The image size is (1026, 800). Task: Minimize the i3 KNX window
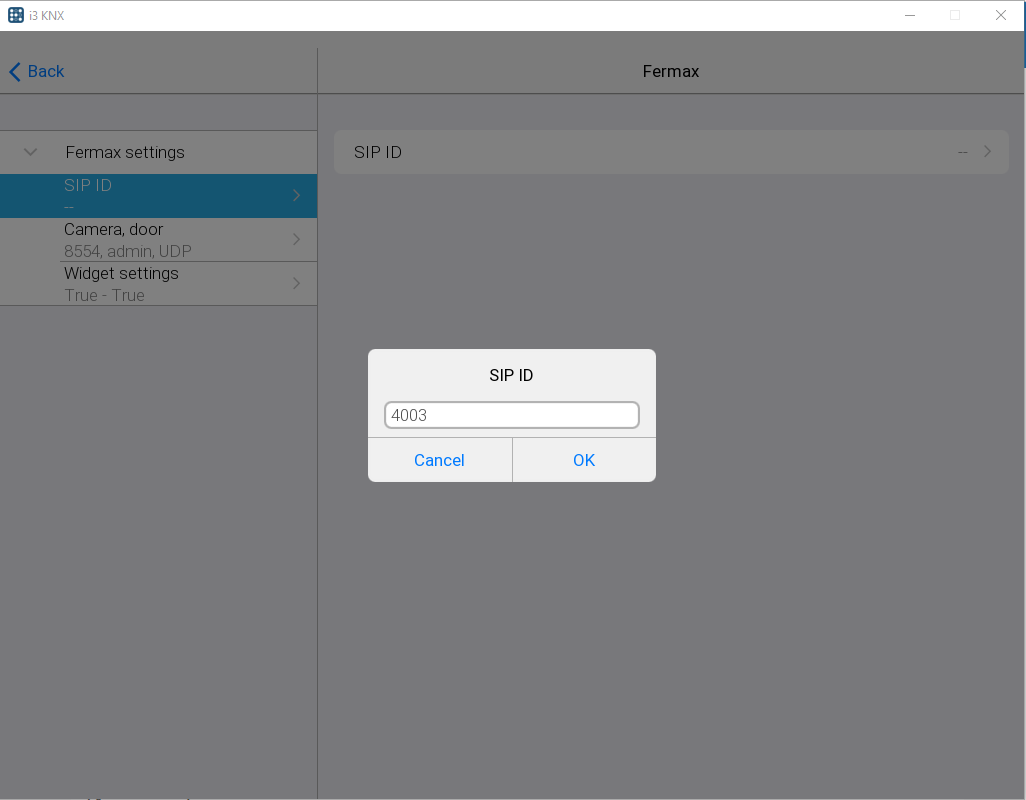[x=910, y=15]
